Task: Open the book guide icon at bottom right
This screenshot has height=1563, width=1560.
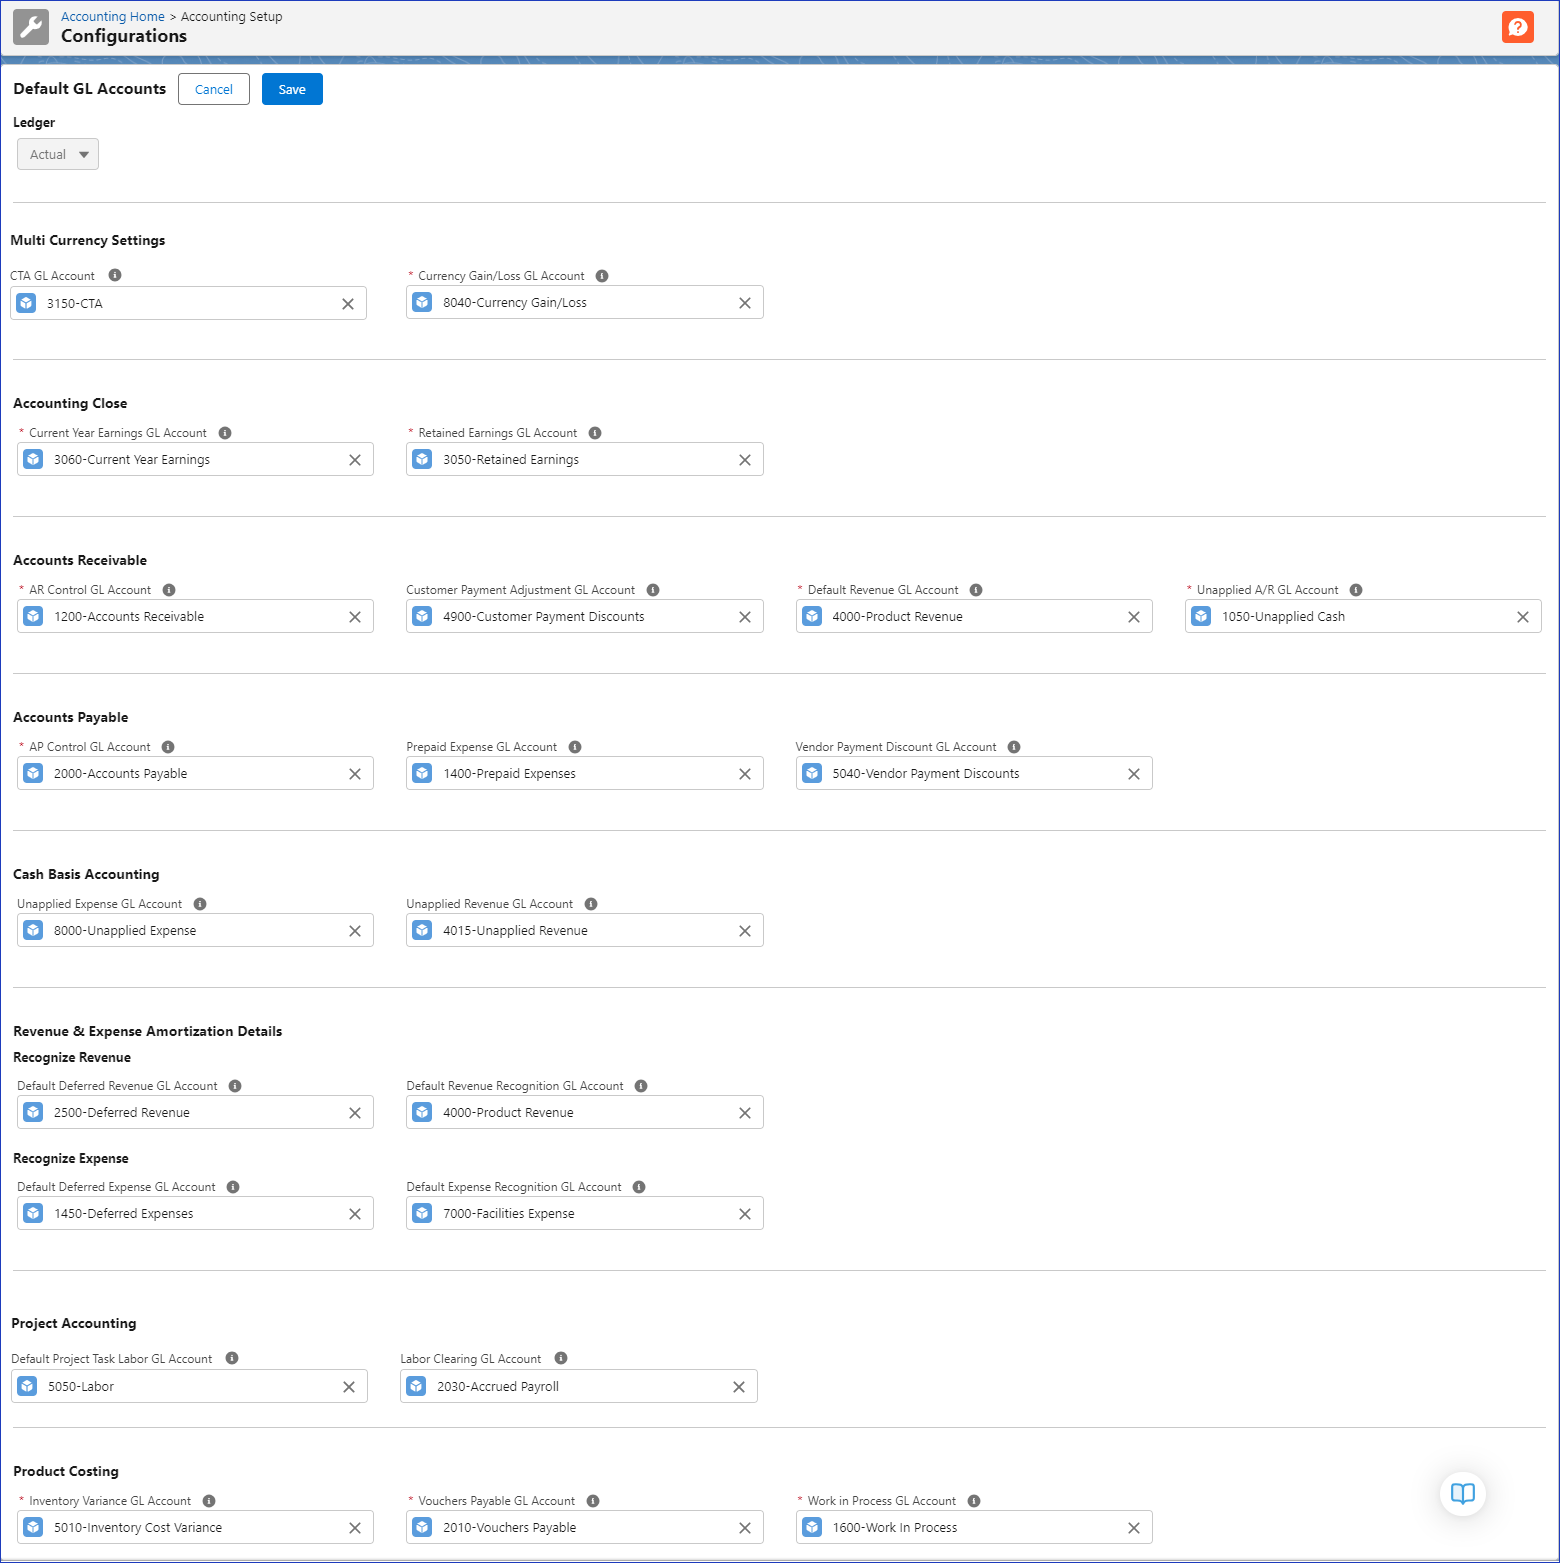Action: (x=1462, y=1494)
